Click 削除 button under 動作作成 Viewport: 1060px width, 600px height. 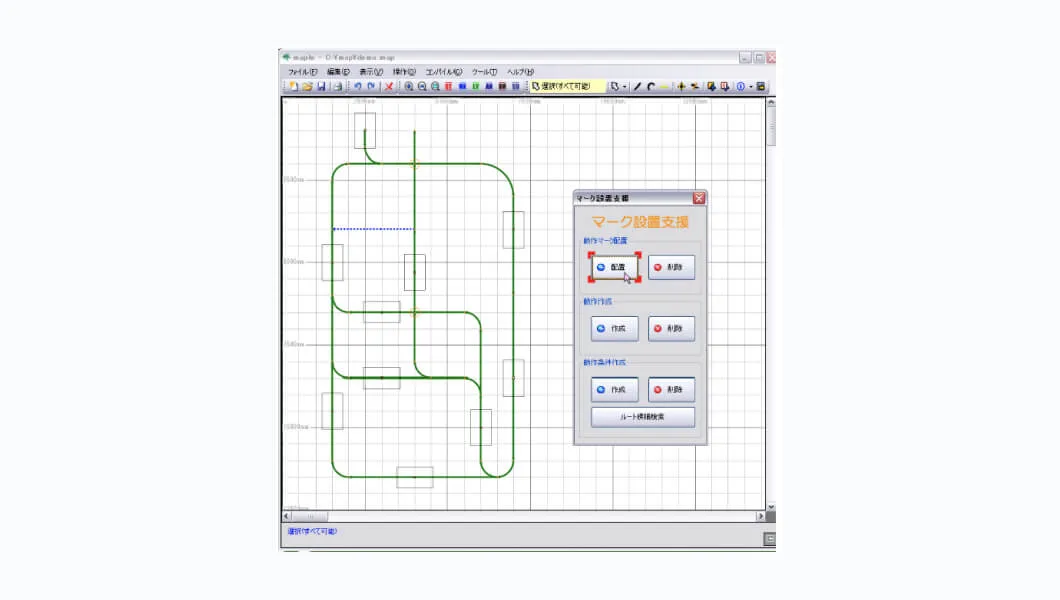(671, 328)
